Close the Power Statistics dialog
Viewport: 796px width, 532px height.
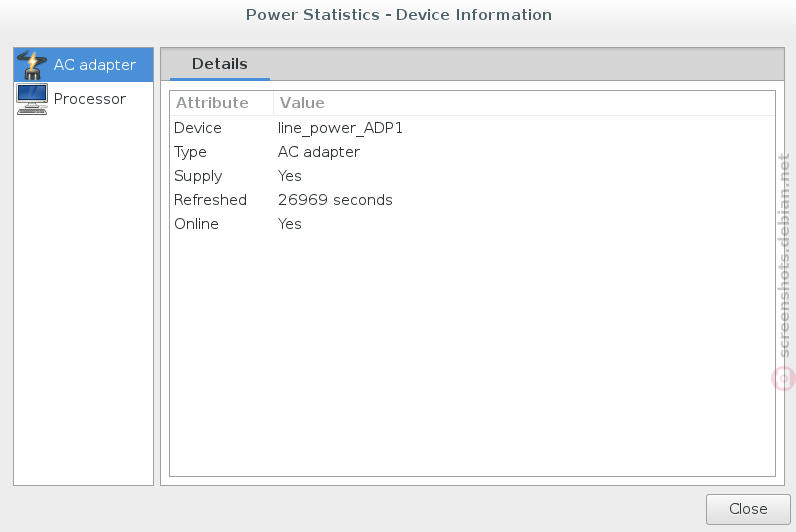pyautogui.click(x=748, y=509)
